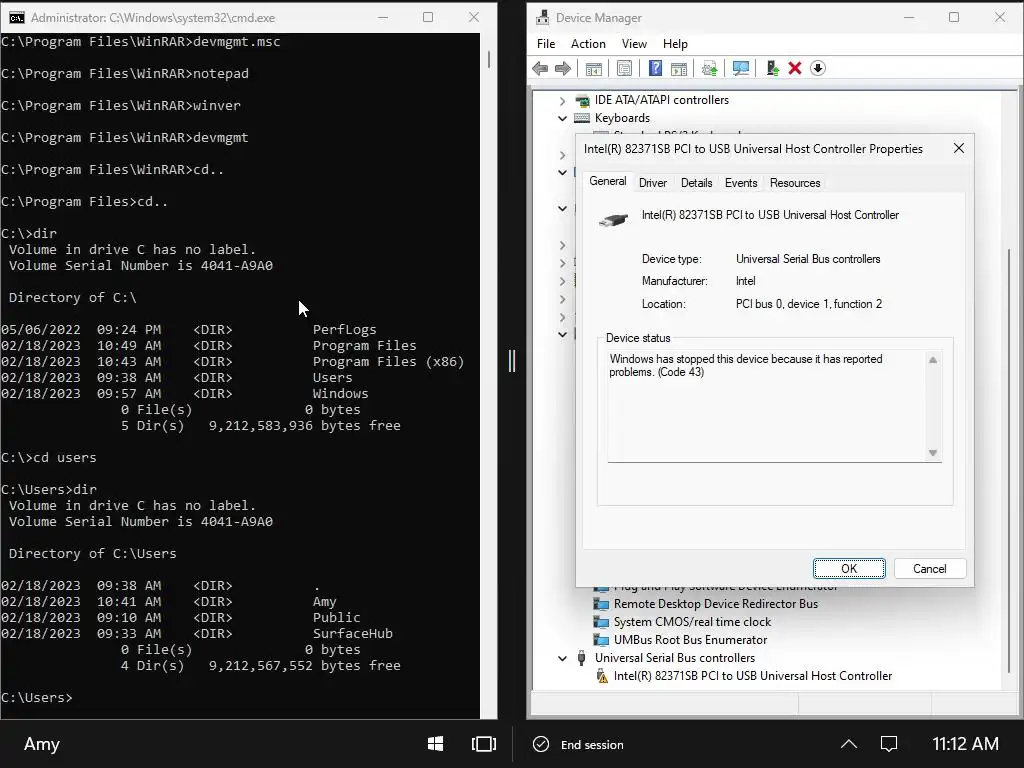Open the File menu in Device Manager
Screen dimensions: 1024x768
point(546,44)
